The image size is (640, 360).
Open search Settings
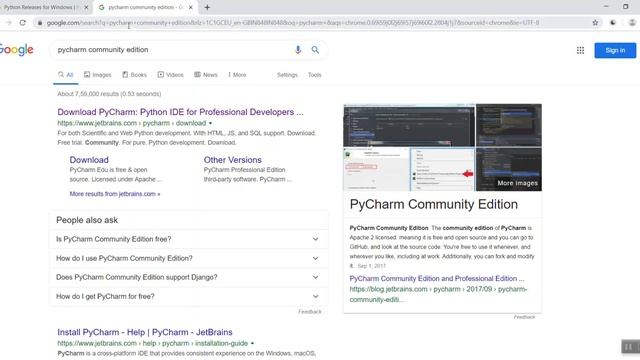click(x=287, y=75)
